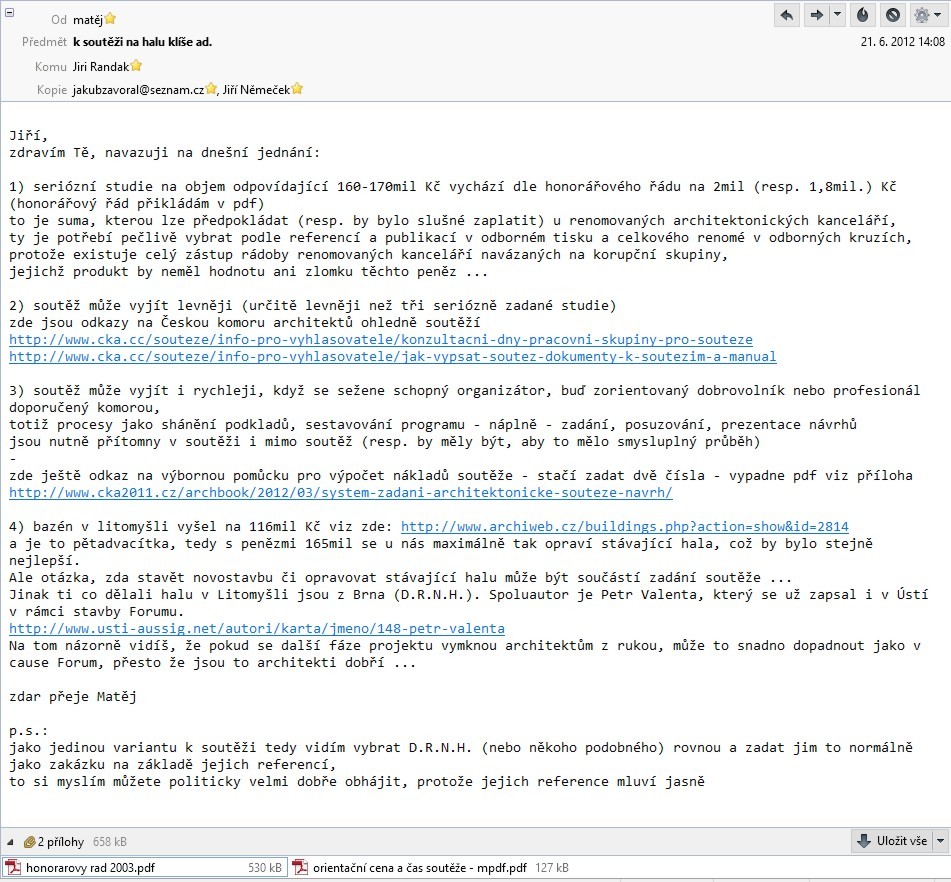951x882 pixels.
Task: Open the usti-aussig.net petr-valenta link
Action: pyautogui.click(x=257, y=628)
